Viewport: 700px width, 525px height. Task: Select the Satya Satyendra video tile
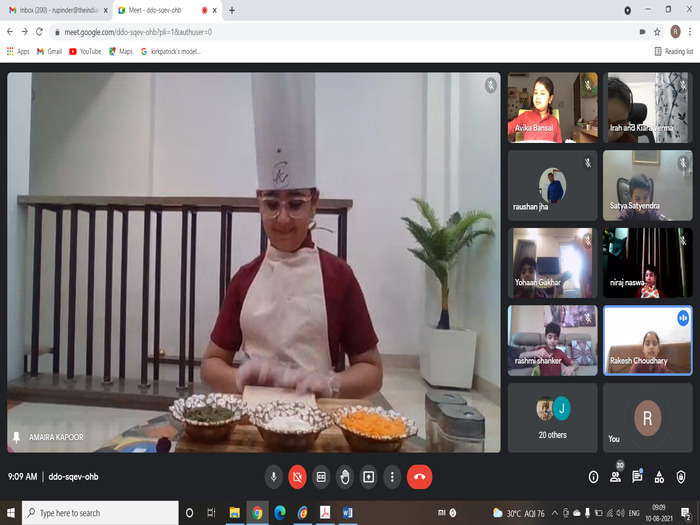(x=647, y=185)
